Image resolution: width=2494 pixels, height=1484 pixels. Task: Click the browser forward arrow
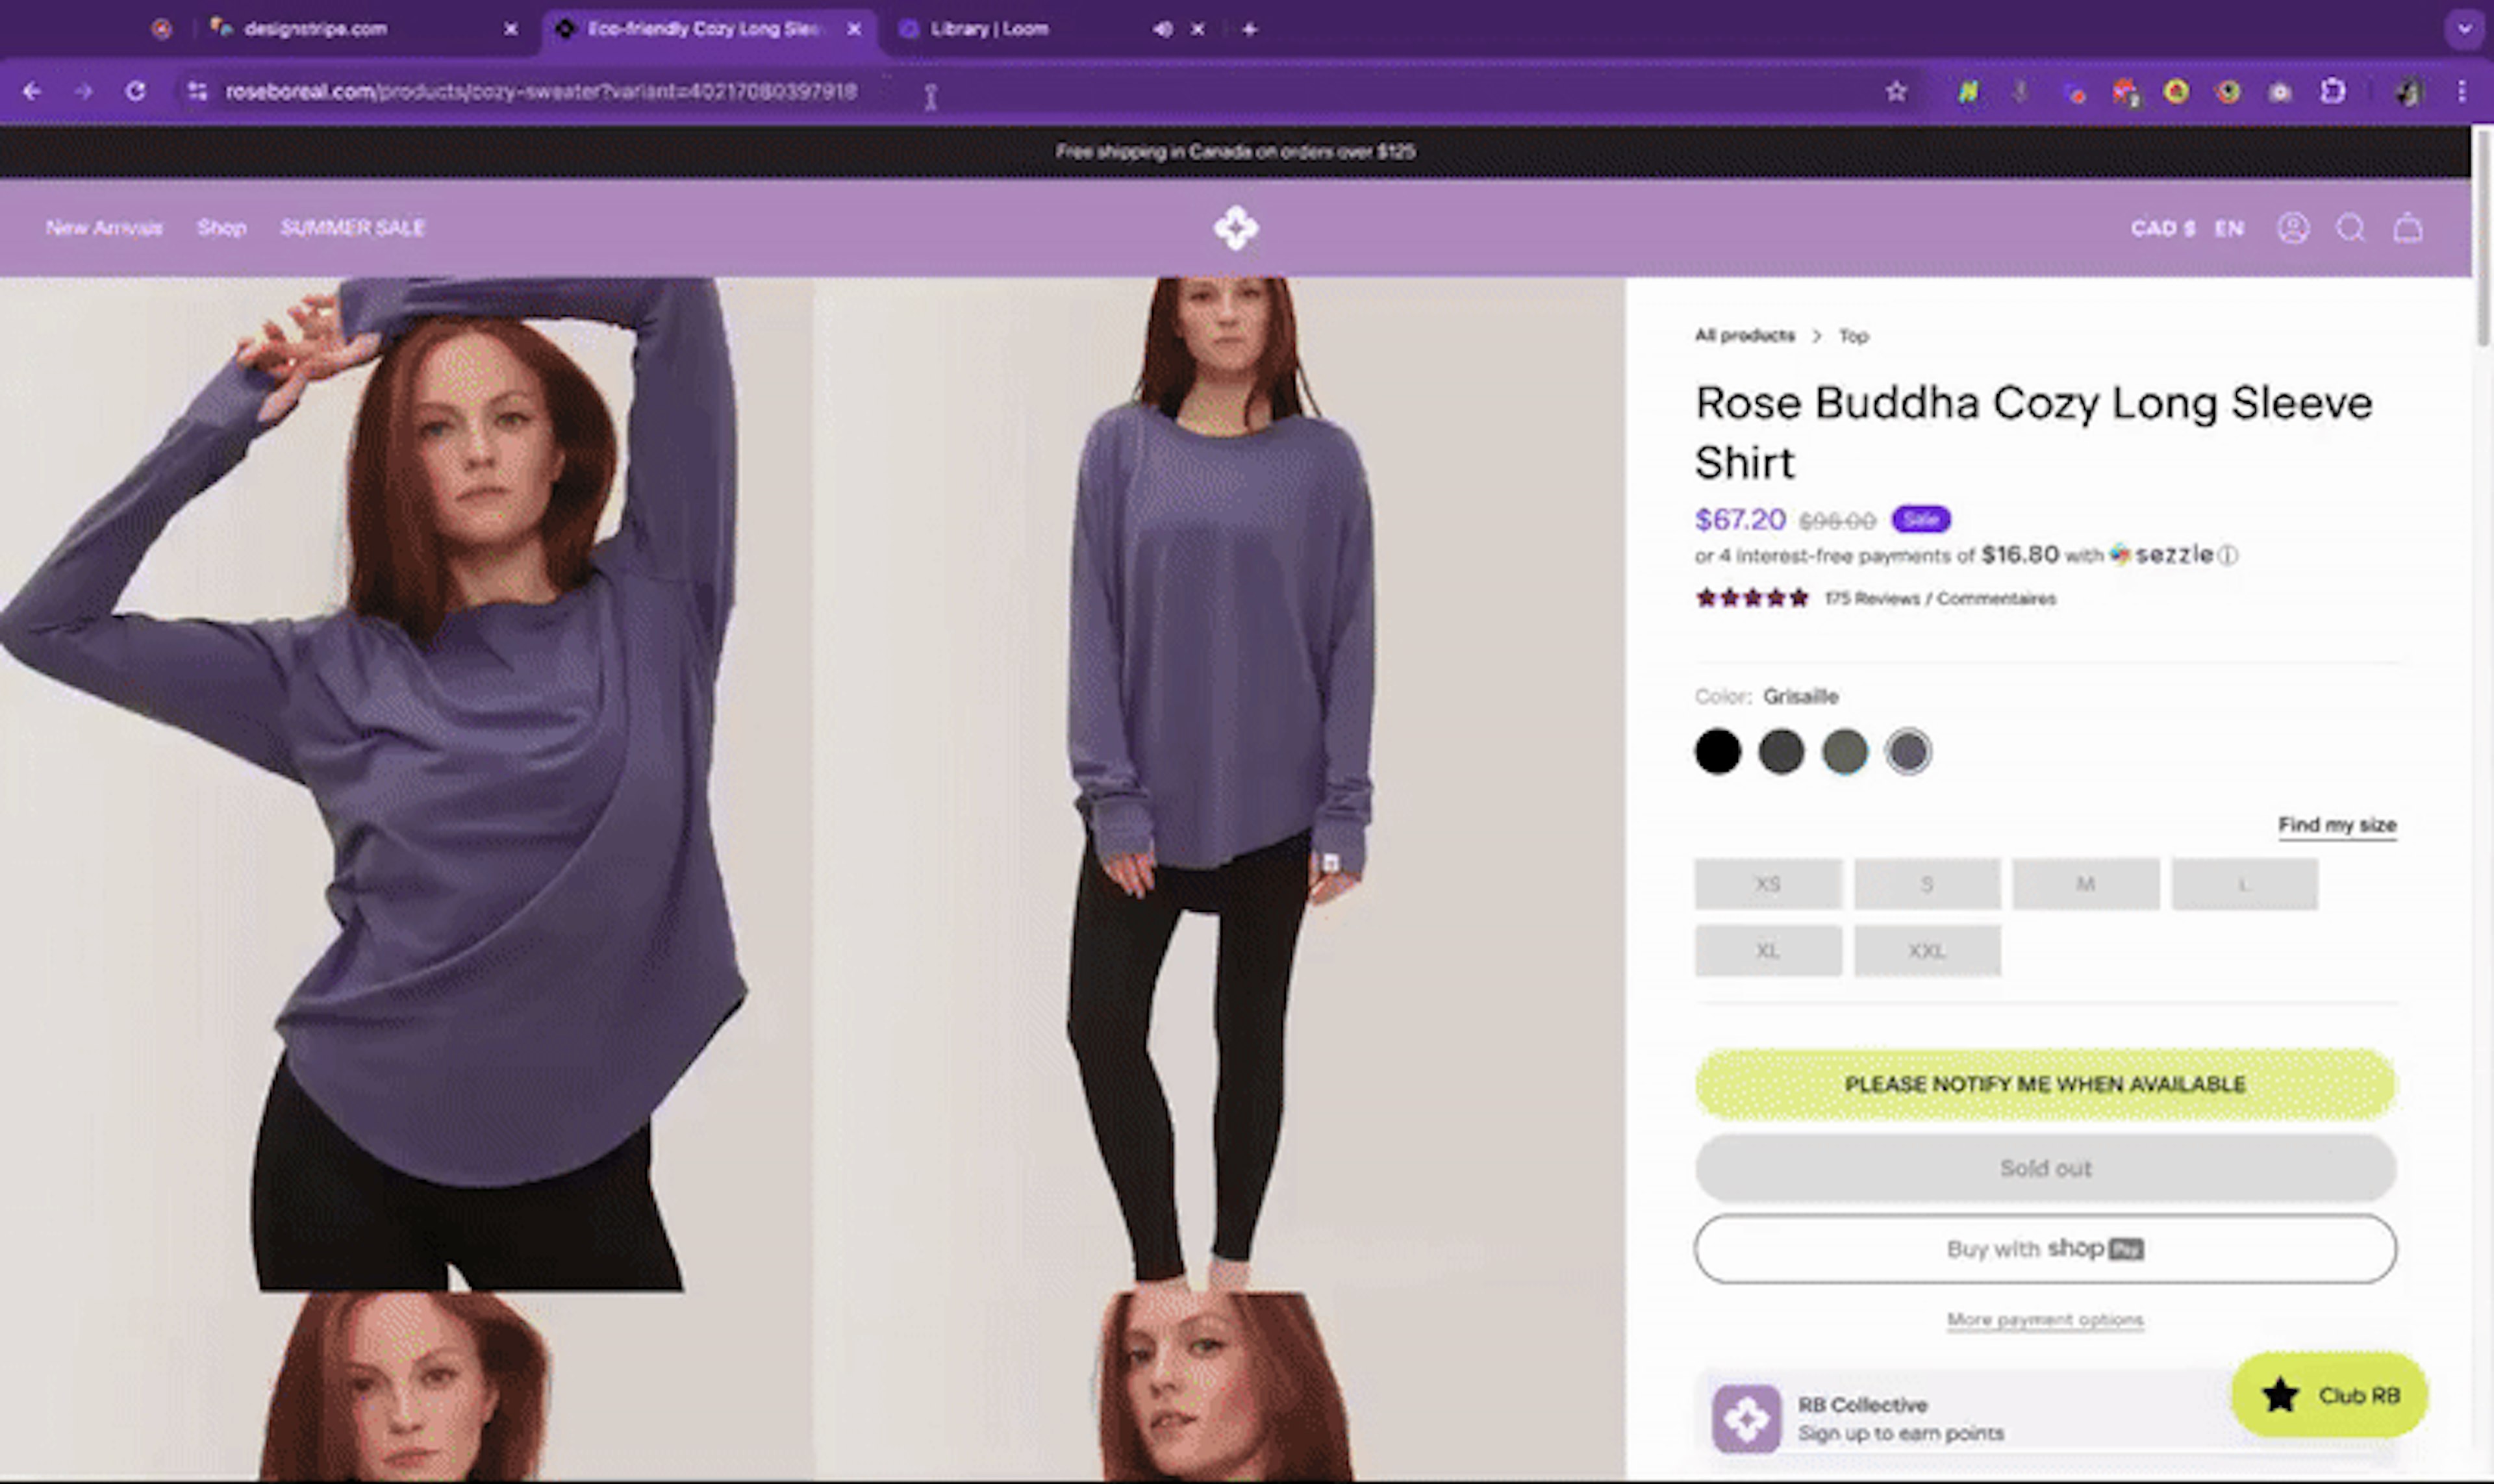click(x=83, y=91)
